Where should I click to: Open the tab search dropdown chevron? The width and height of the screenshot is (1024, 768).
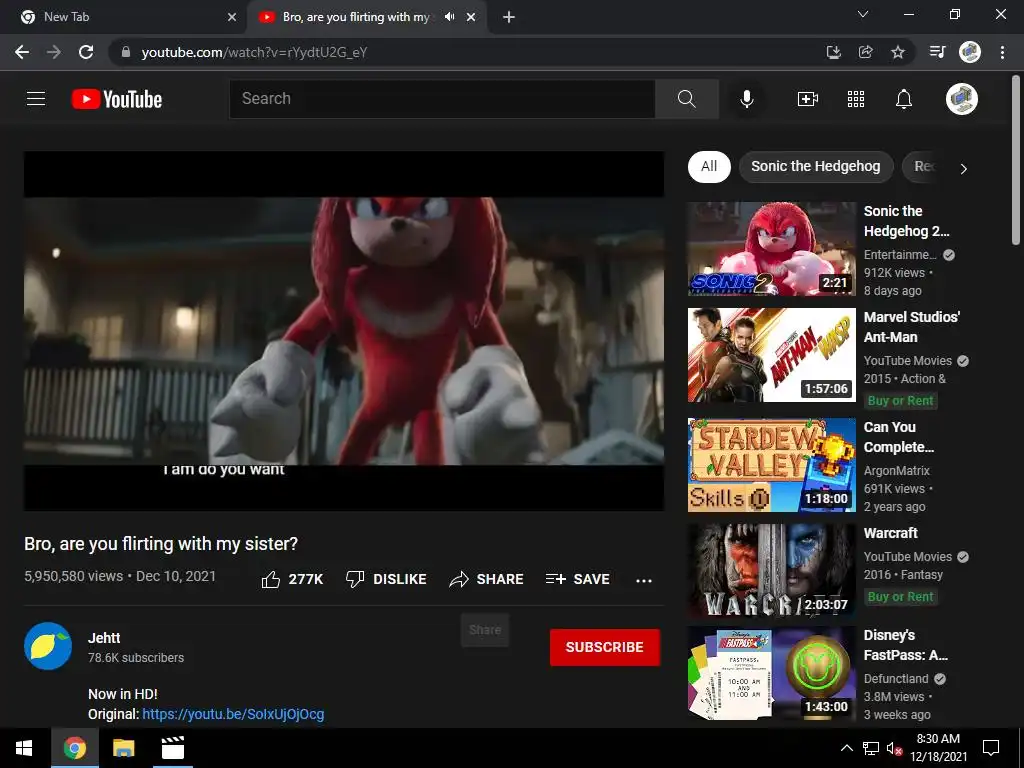(x=863, y=14)
